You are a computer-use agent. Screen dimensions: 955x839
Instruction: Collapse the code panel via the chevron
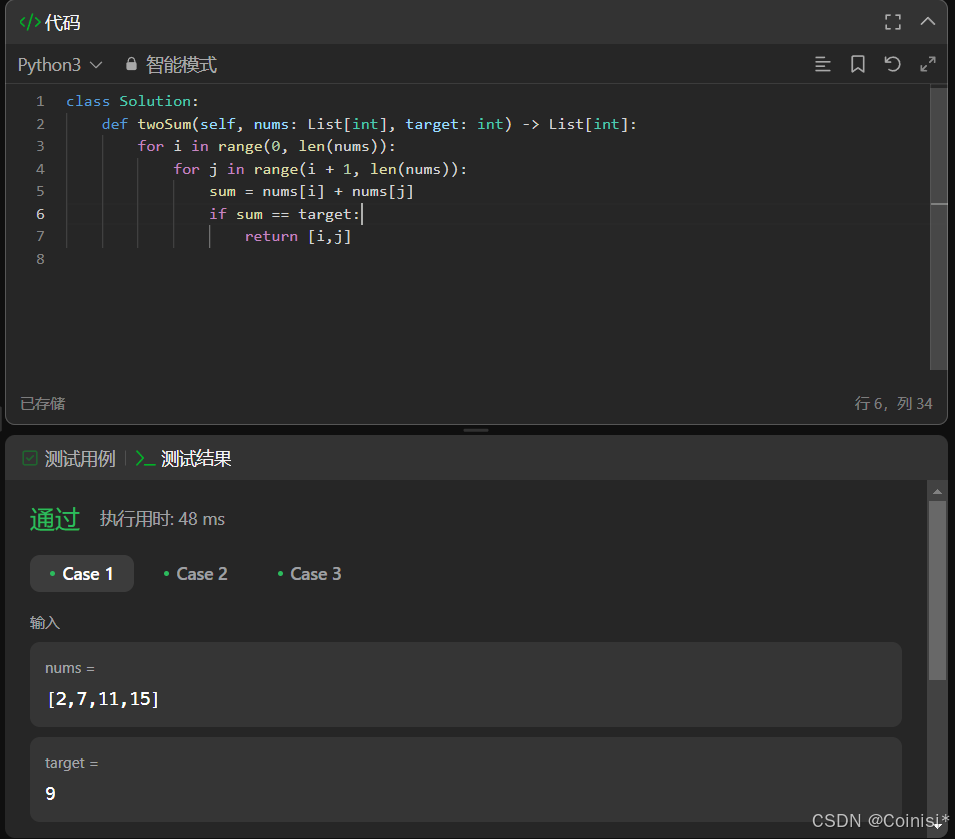[928, 21]
